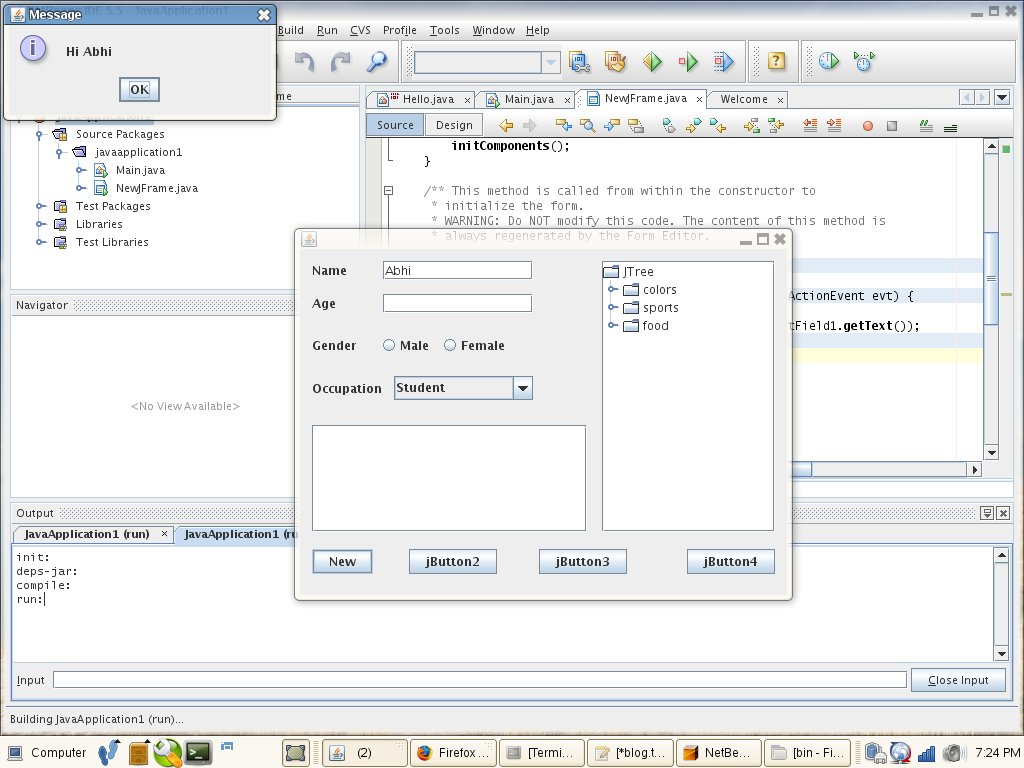The image size is (1024, 768).
Task: Expand the sports node in JTree
Action: coord(613,307)
